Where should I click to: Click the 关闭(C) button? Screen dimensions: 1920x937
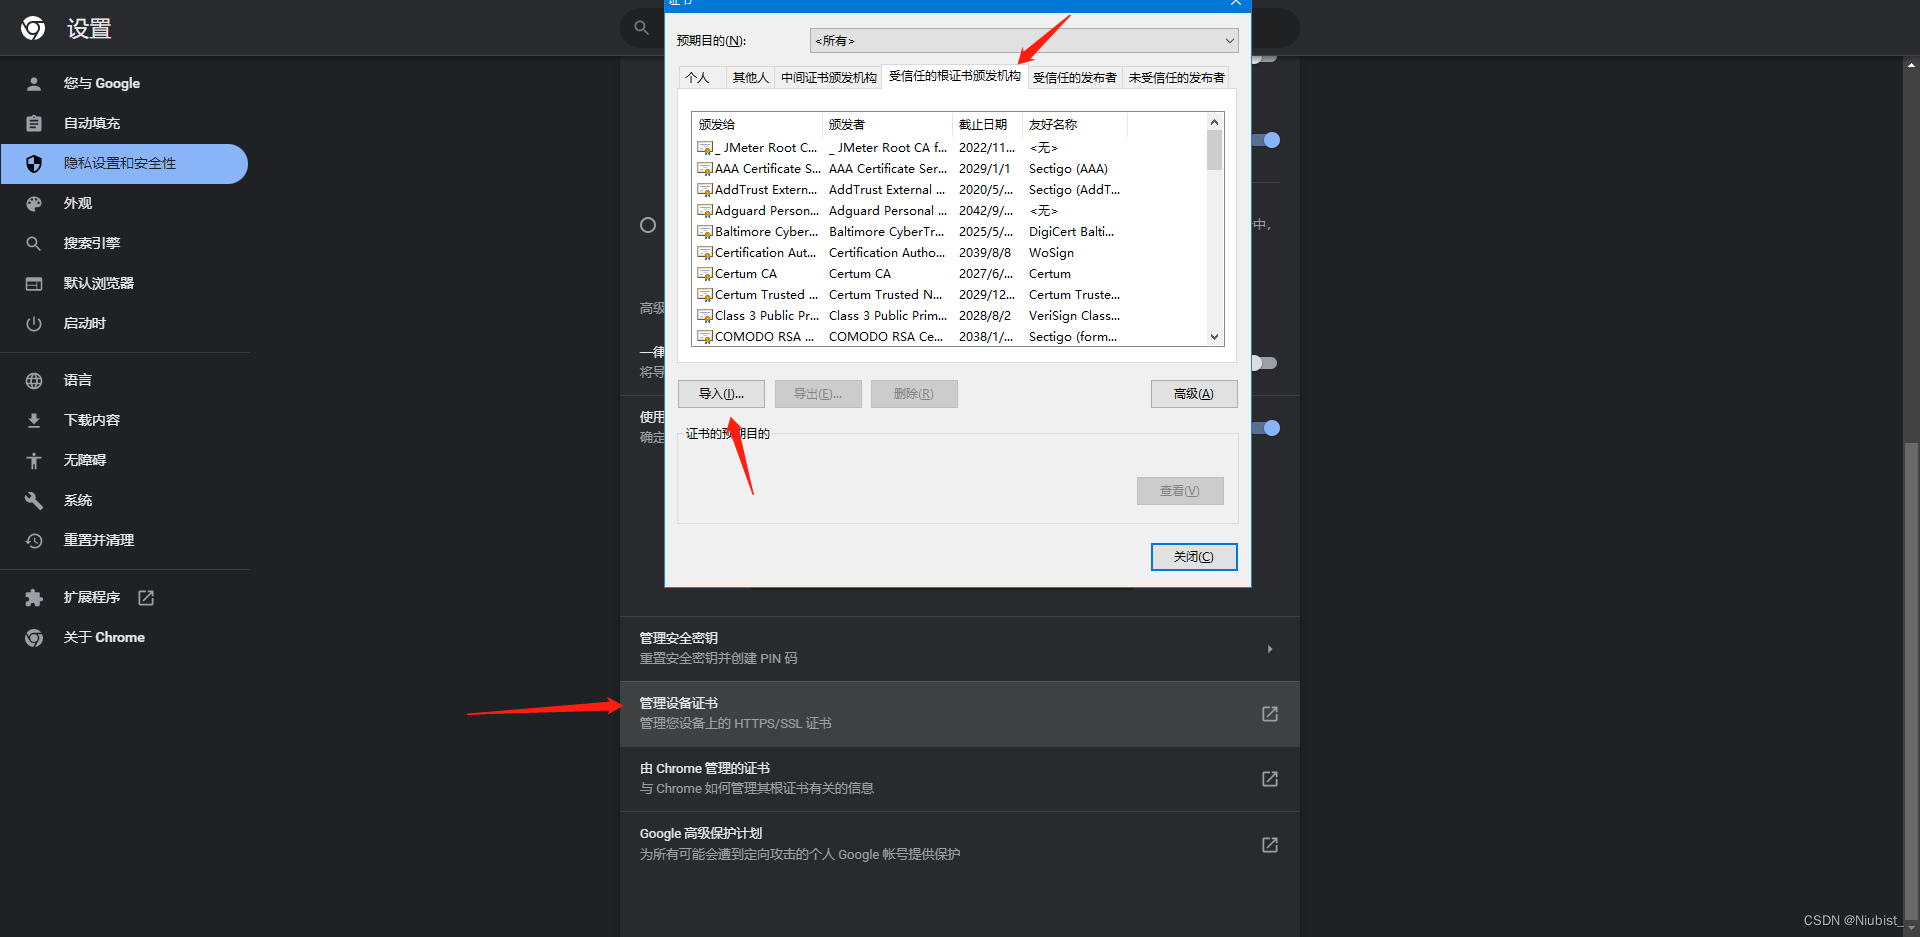pyautogui.click(x=1194, y=557)
